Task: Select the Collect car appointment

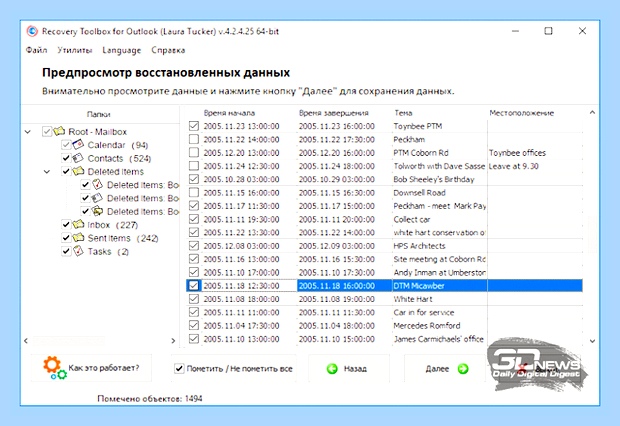Action: pyautogui.click(x=384, y=219)
